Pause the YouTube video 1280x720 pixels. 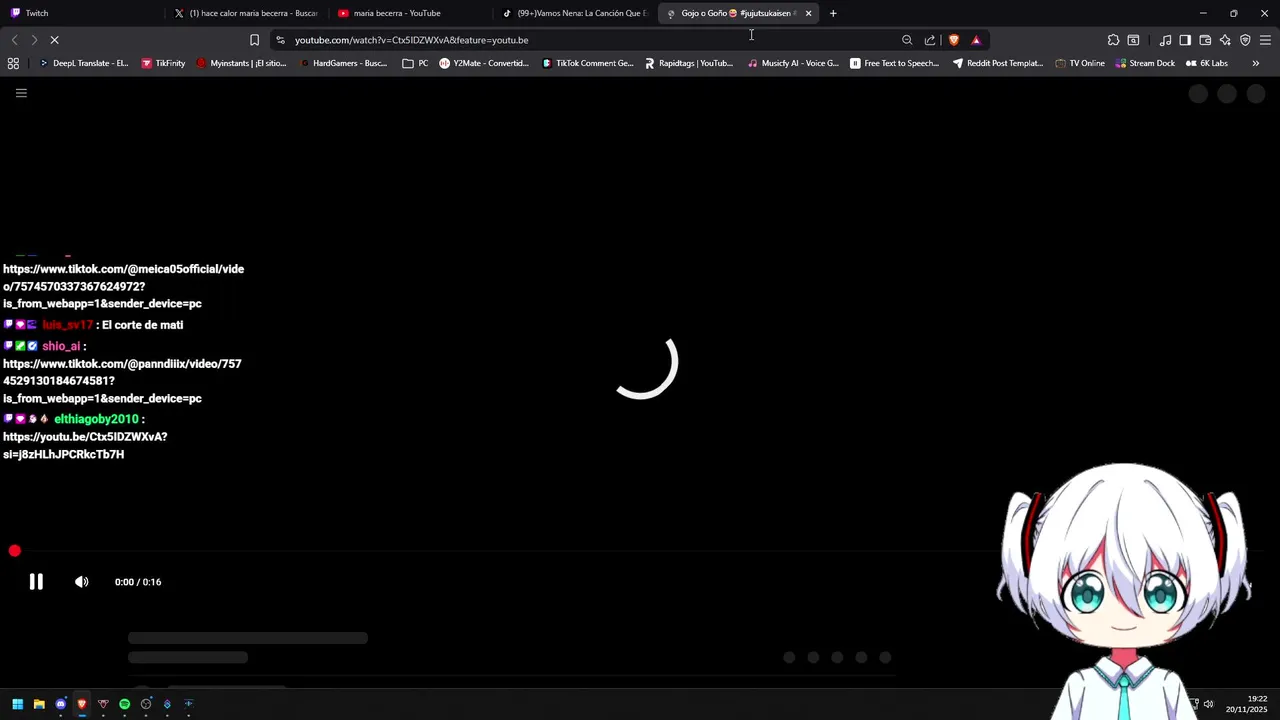(x=36, y=582)
